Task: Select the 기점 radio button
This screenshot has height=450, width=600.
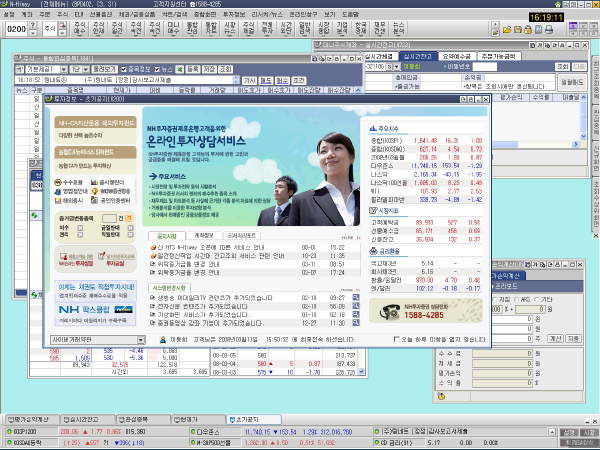Action: coord(495,299)
